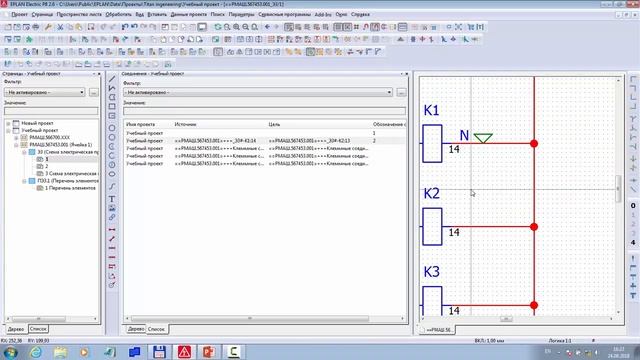
Task: Switch to Список tab in Соединения panel
Action: click(x=157, y=329)
